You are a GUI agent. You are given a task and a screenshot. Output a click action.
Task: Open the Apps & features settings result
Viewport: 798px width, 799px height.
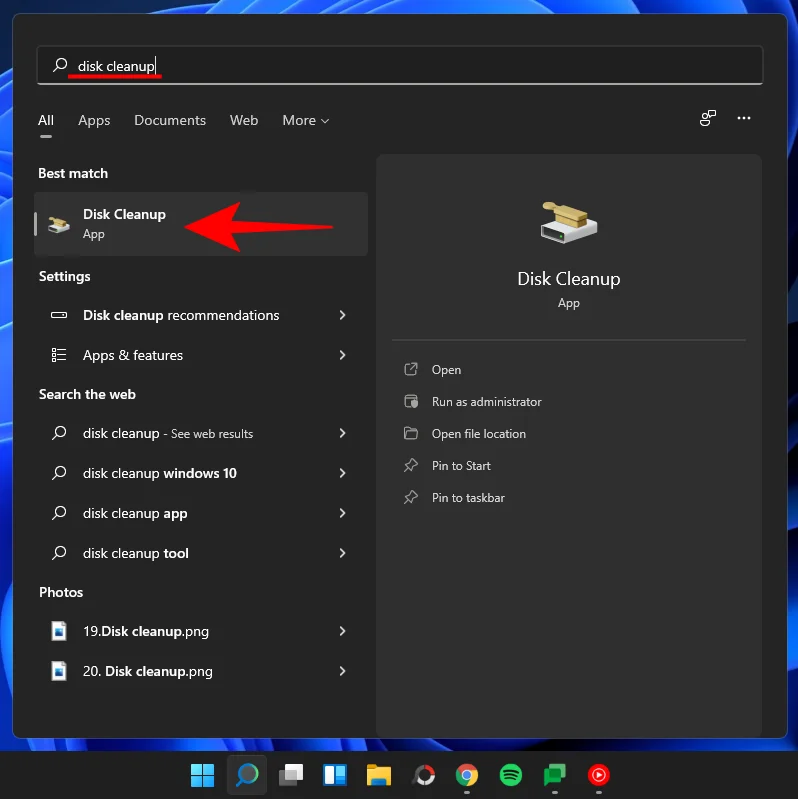click(201, 355)
